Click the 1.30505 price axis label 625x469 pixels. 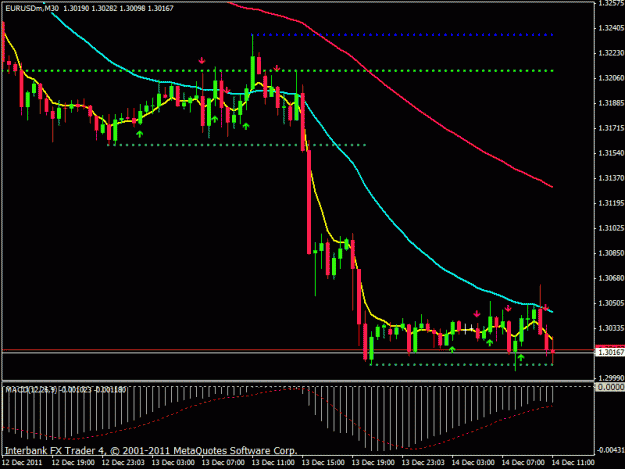611,303
